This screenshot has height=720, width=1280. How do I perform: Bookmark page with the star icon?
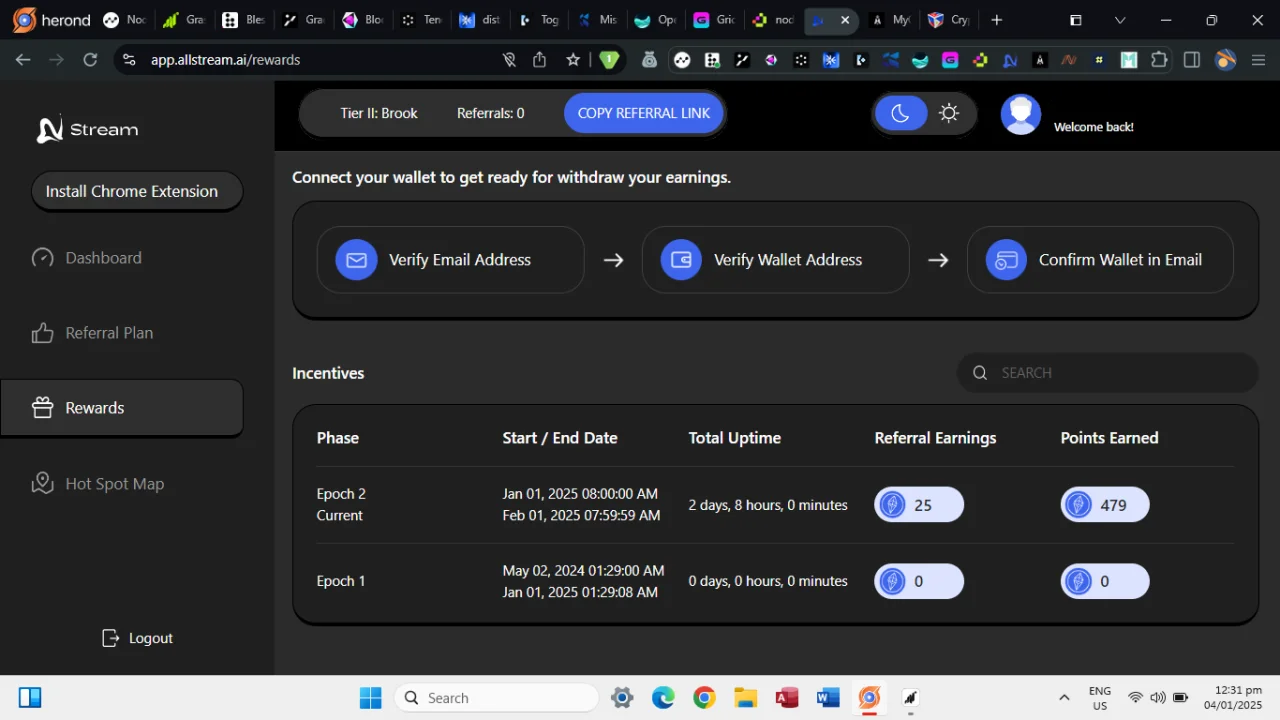(x=573, y=60)
